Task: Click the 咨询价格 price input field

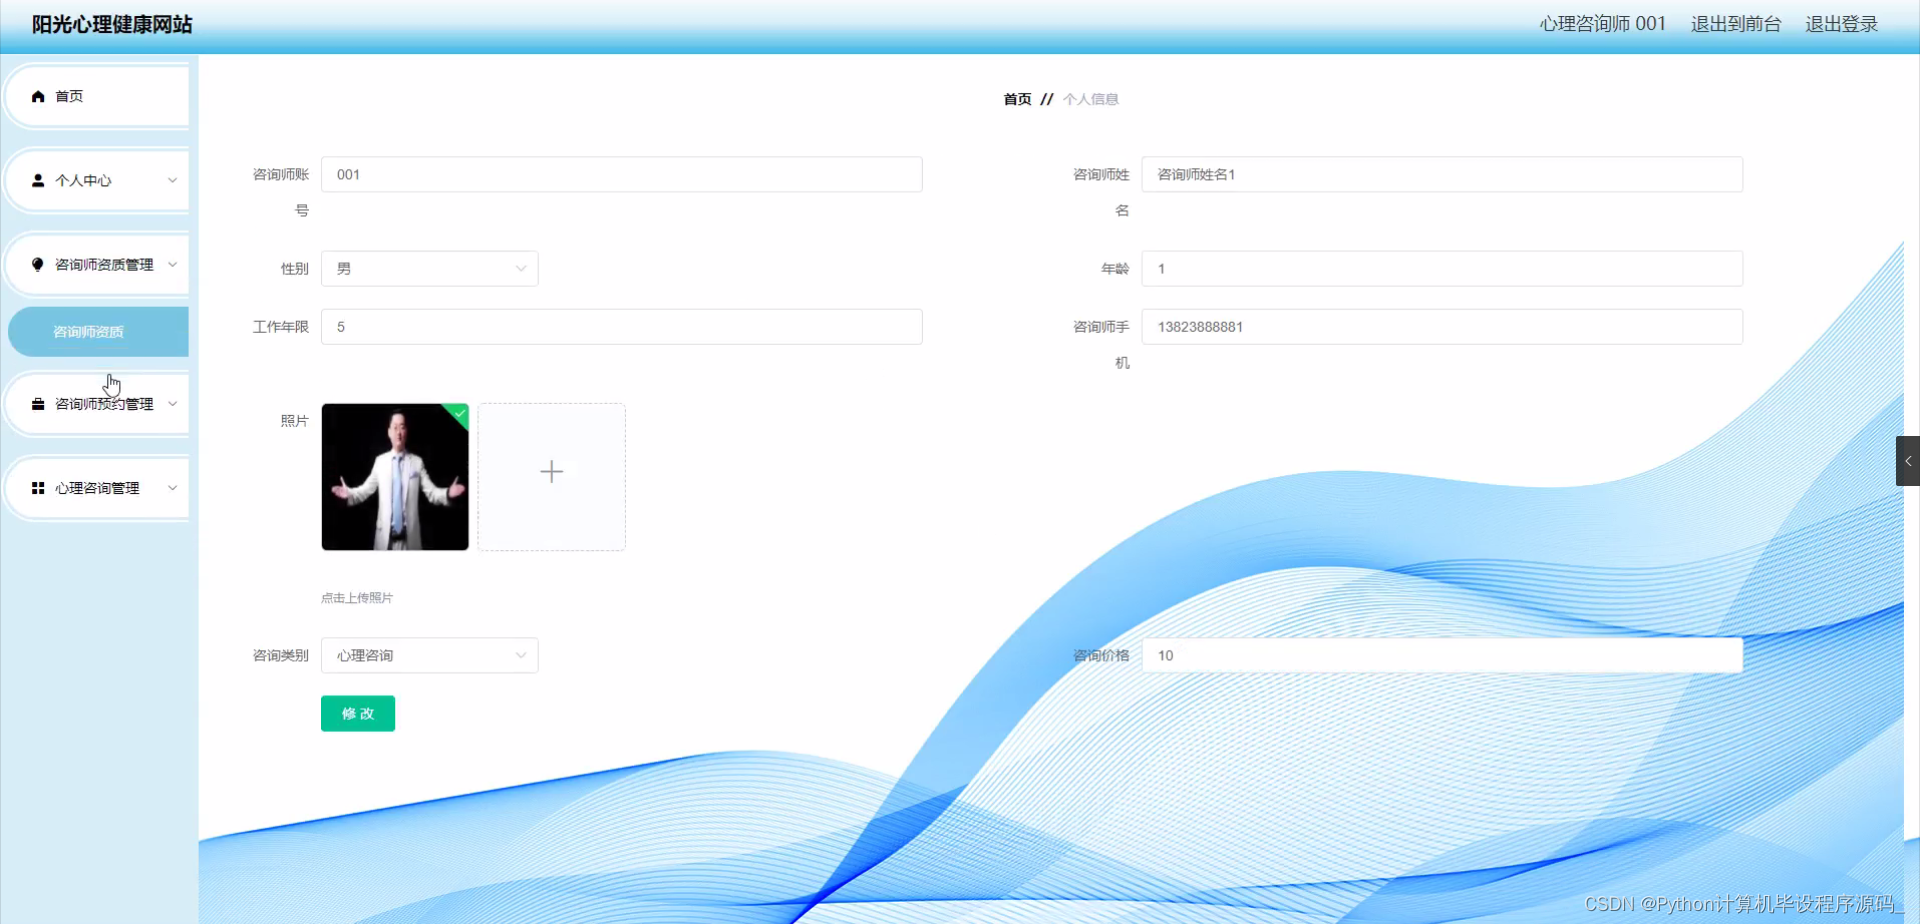Action: tap(1441, 655)
